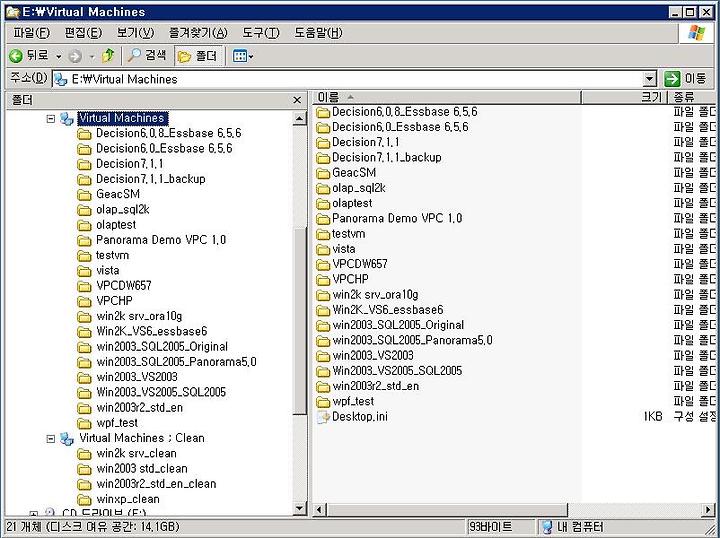
Task: Select Panorama Demo VPC 1.0 in tree
Action: 161,240
